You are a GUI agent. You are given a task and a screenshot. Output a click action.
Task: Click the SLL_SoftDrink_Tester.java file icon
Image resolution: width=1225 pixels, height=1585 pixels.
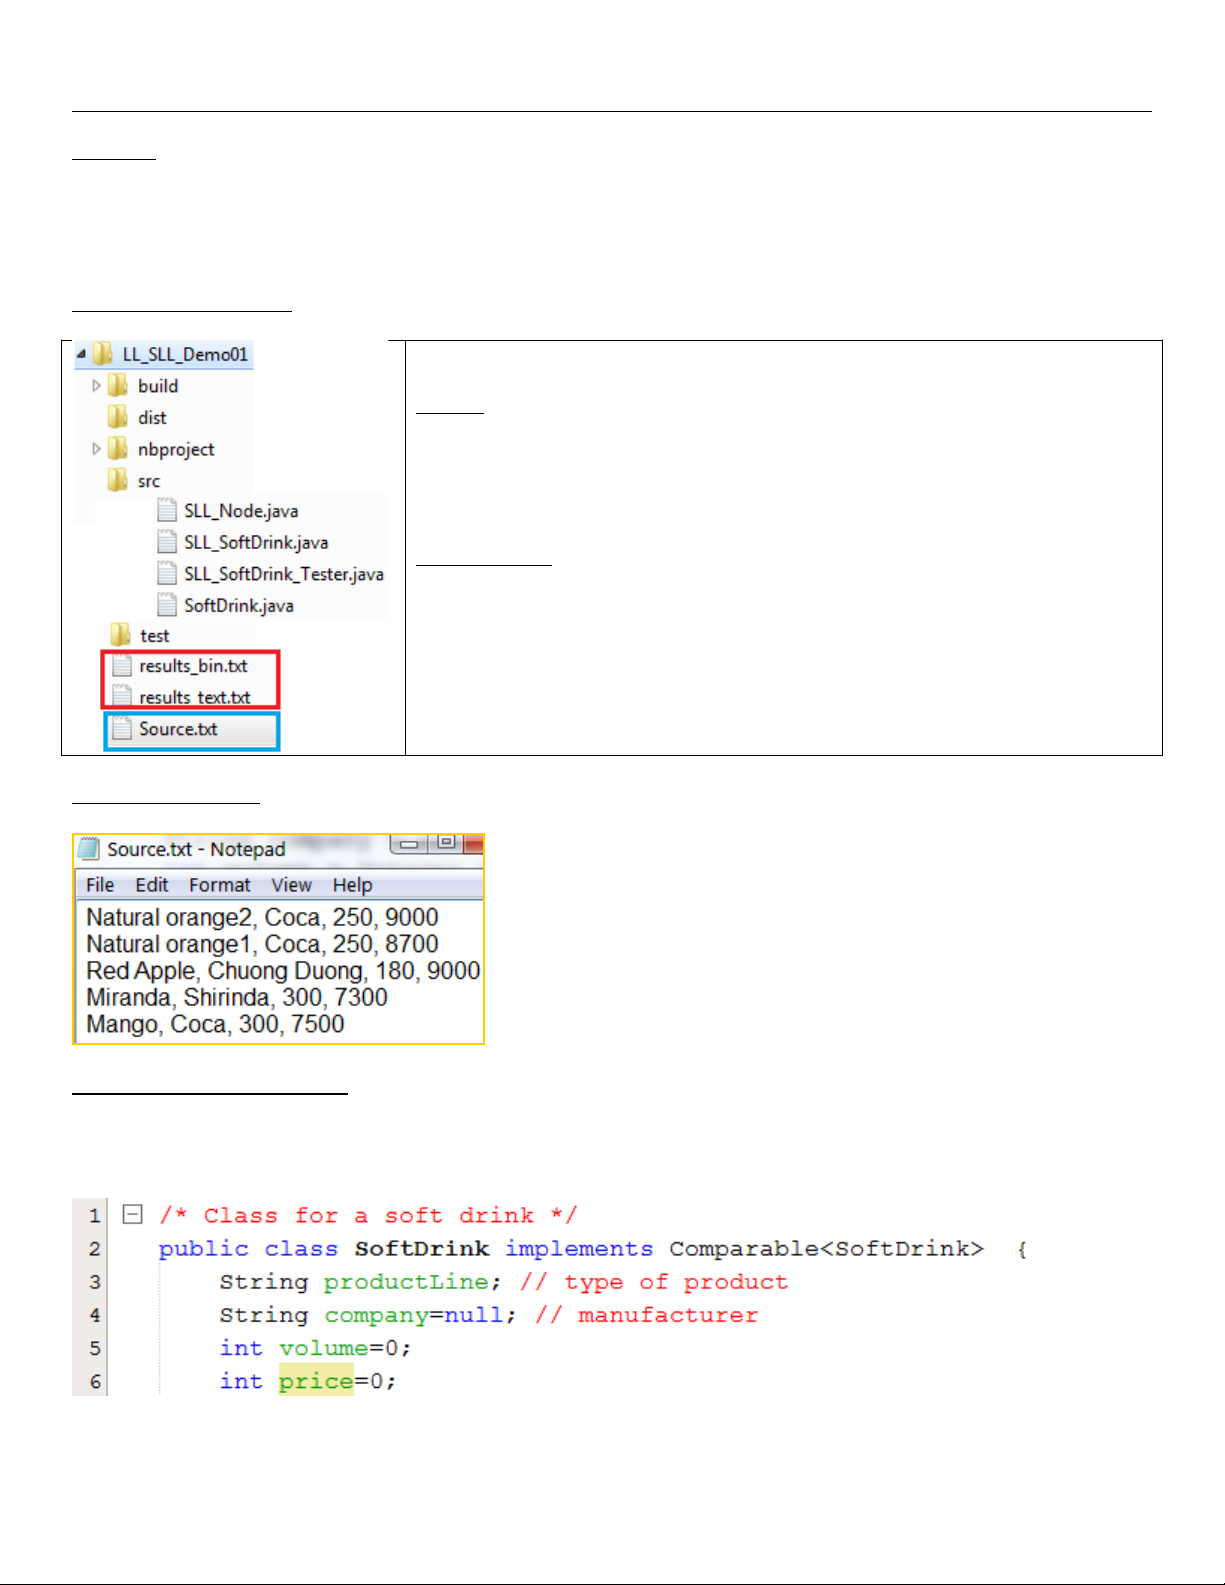tap(167, 574)
